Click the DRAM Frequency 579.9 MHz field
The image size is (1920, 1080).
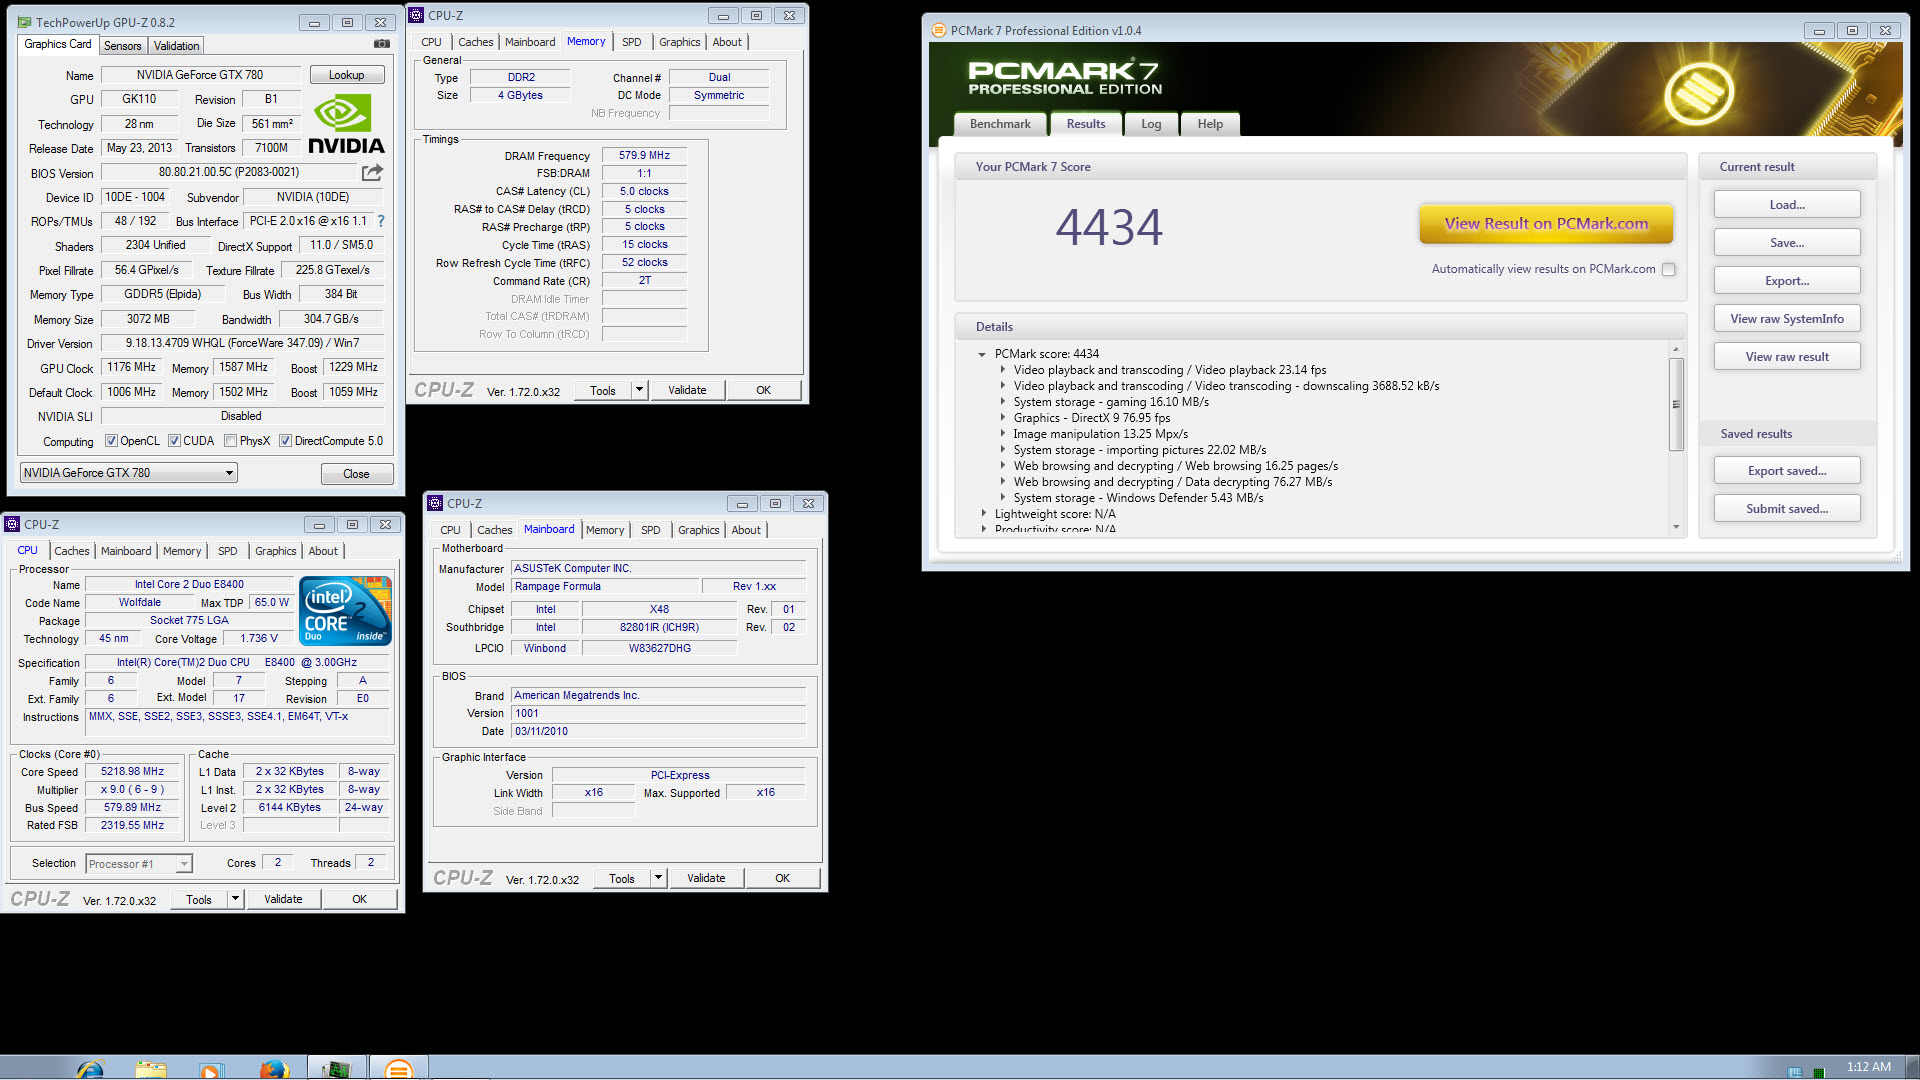pos(644,156)
